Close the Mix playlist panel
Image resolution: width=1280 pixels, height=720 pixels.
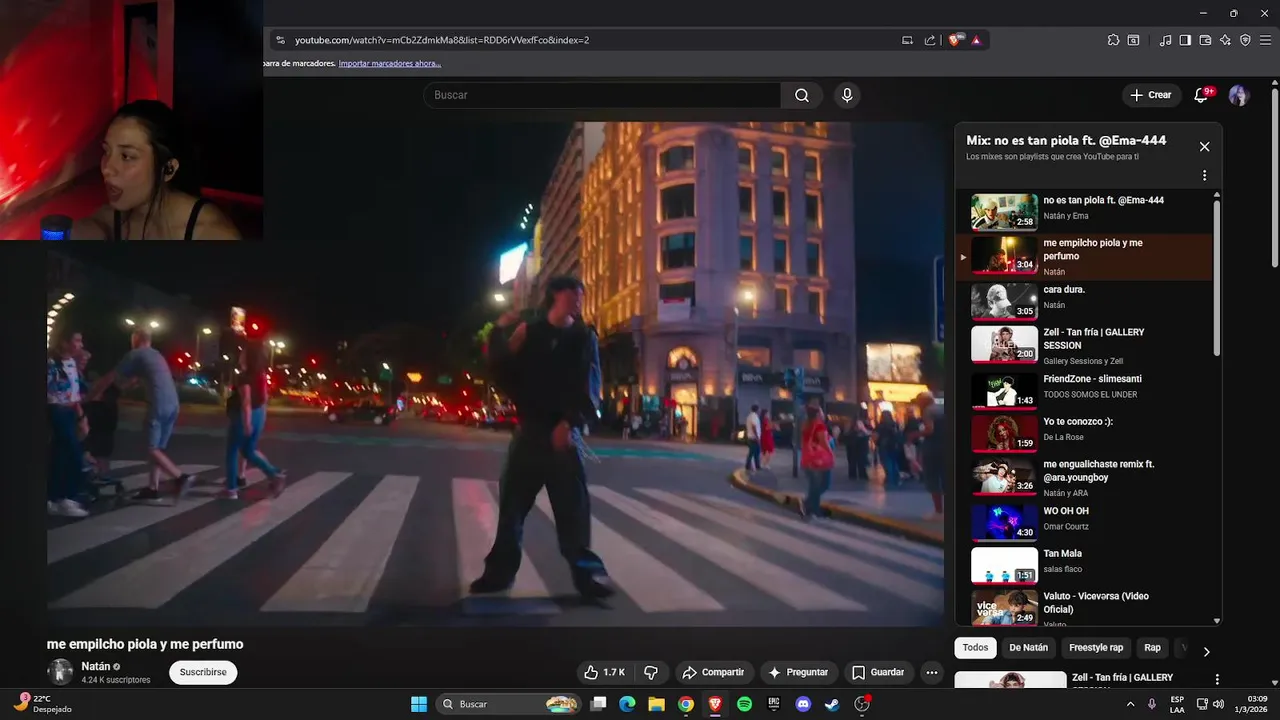[x=1204, y=146]
